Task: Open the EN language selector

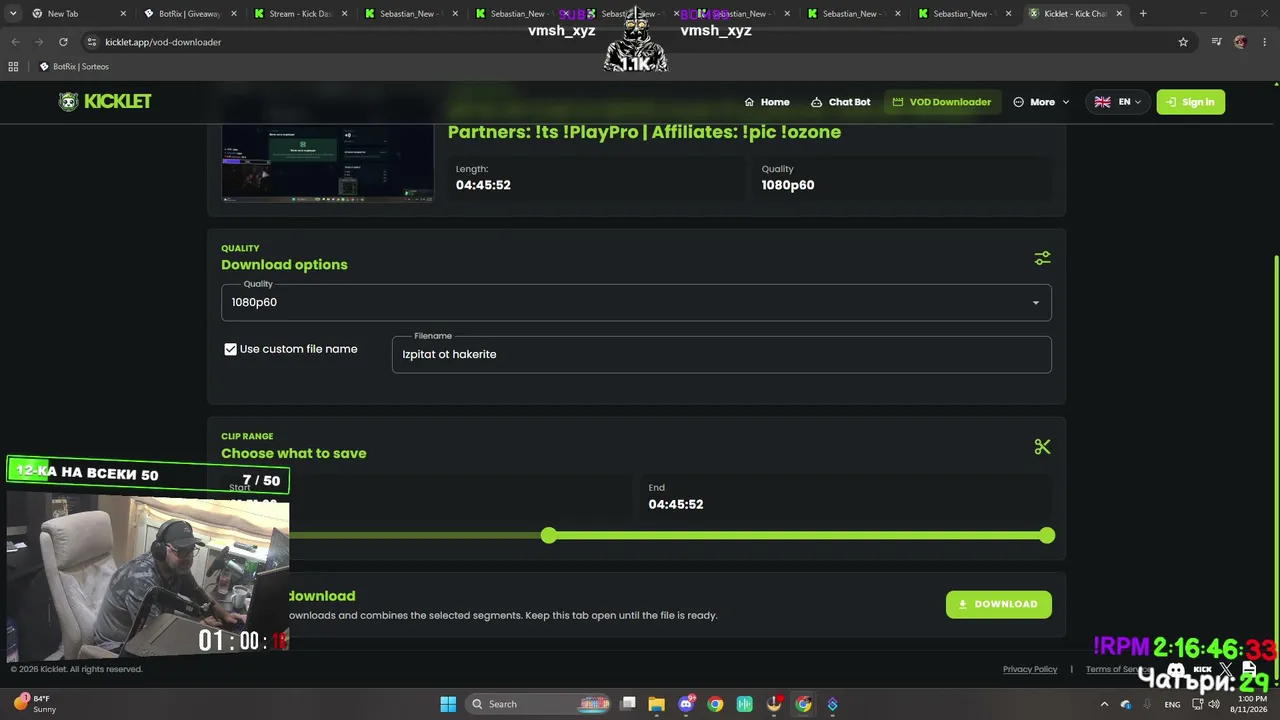Action: click(1118, 102)
